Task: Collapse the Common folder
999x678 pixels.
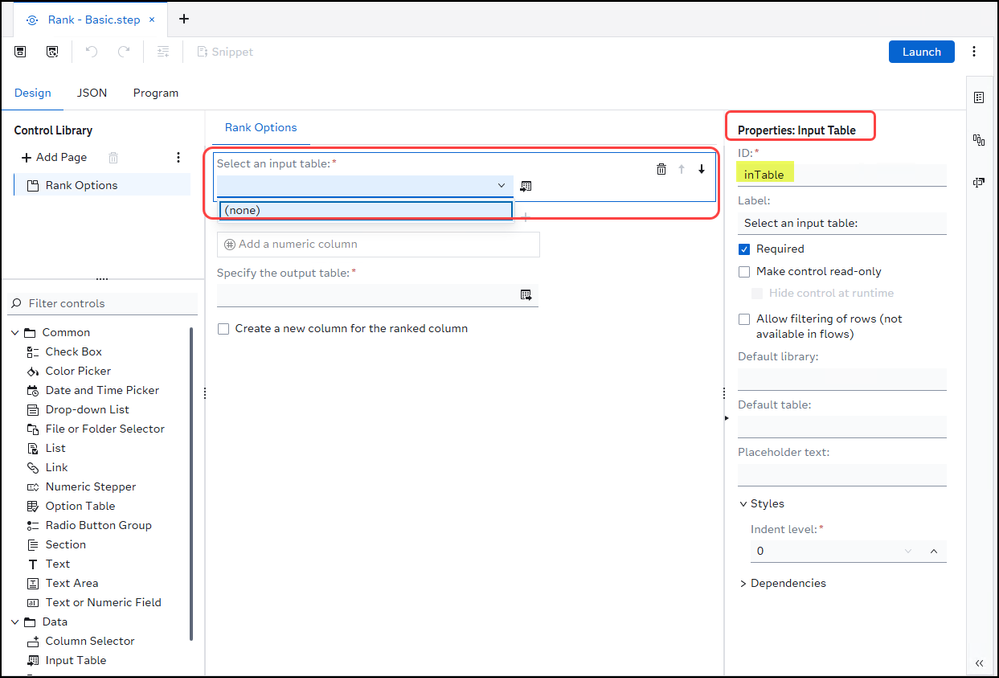Action: pos(15,333)
